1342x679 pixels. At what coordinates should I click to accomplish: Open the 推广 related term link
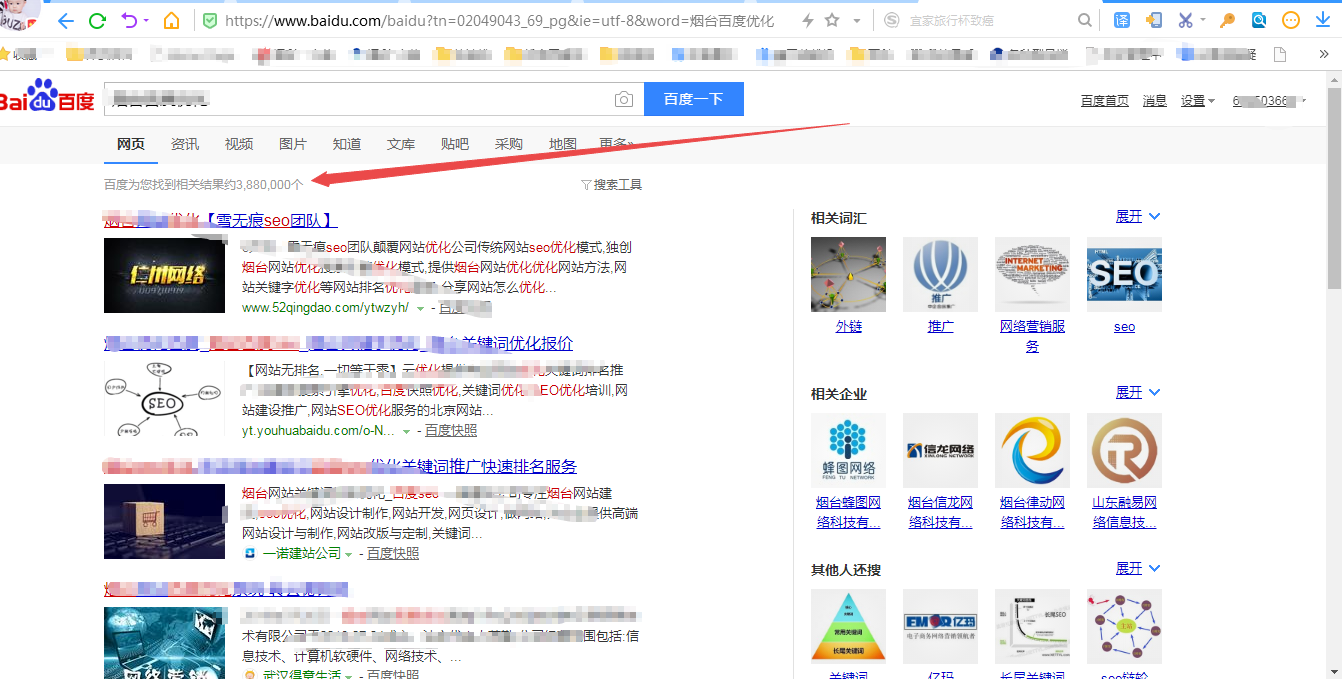(940, 326)
